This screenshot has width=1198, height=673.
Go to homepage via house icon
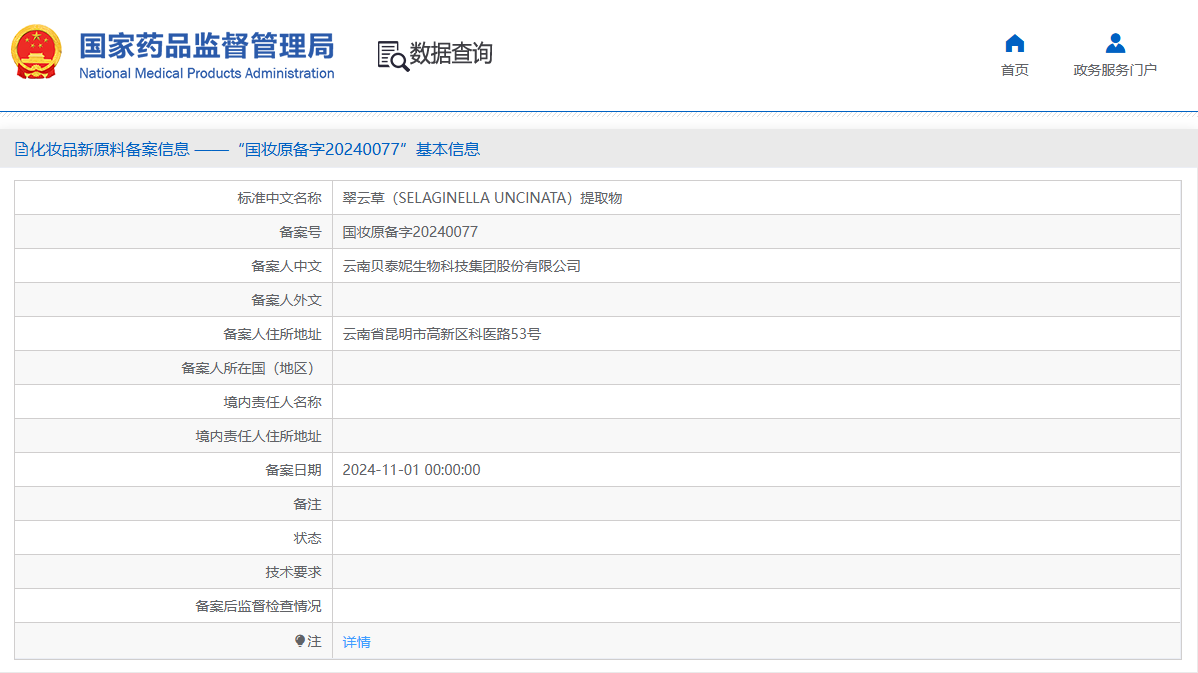(x=1015, y=43)
